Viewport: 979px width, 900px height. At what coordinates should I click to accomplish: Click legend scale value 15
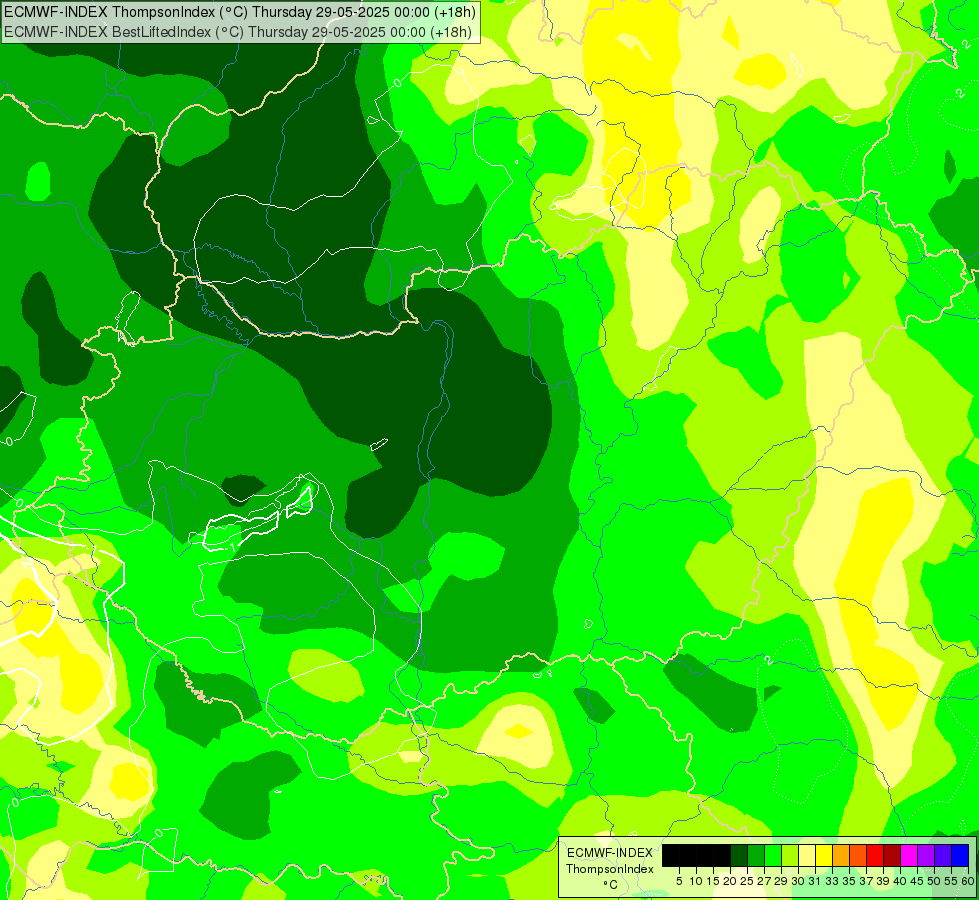[x=713, y=881]
